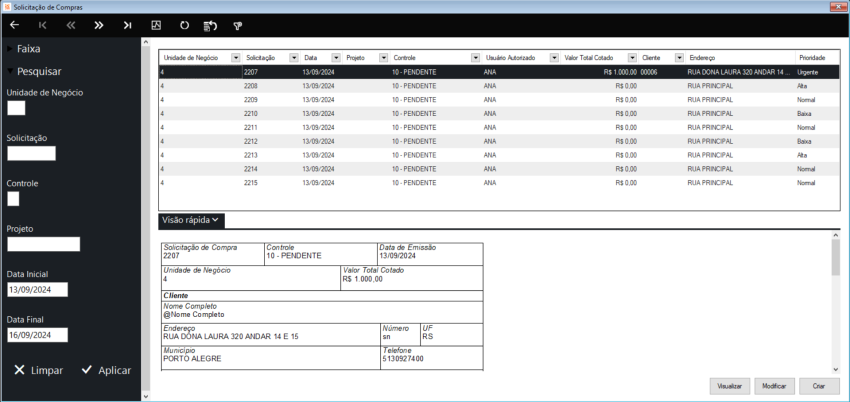Click the Unidade de Negócio input field

(x=16, y=108)
